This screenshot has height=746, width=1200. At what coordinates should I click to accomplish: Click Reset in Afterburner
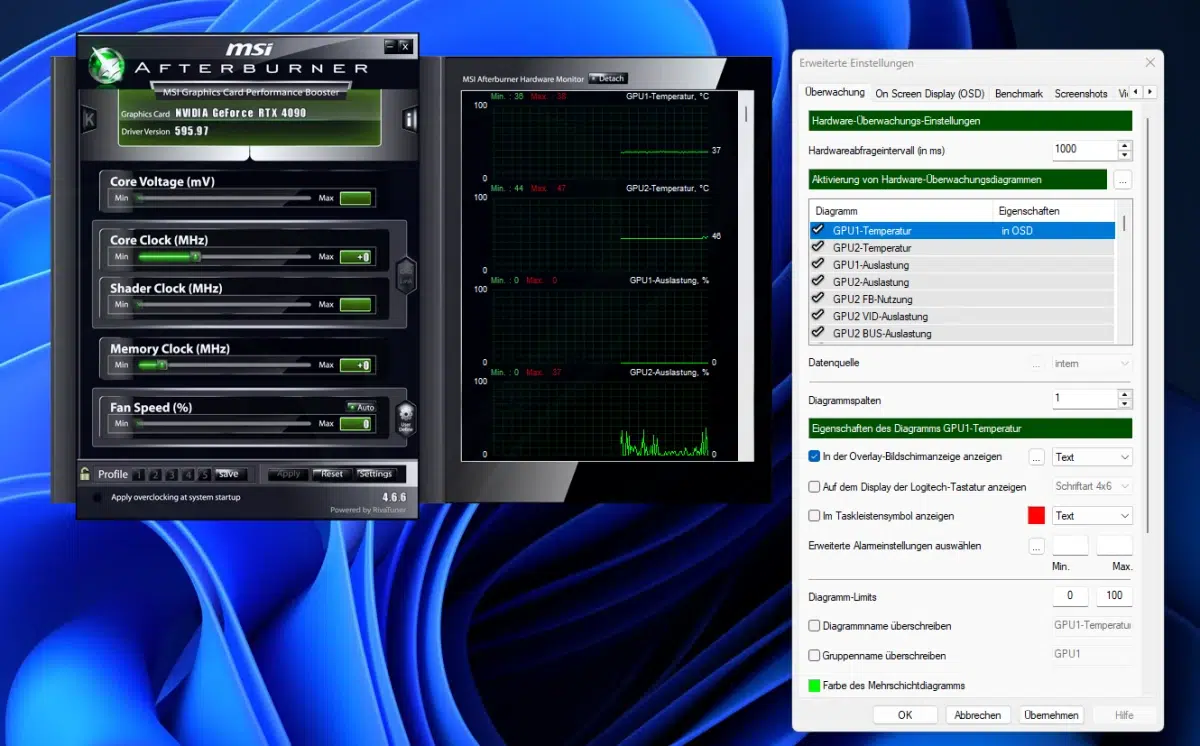click(x=331, y=474)
